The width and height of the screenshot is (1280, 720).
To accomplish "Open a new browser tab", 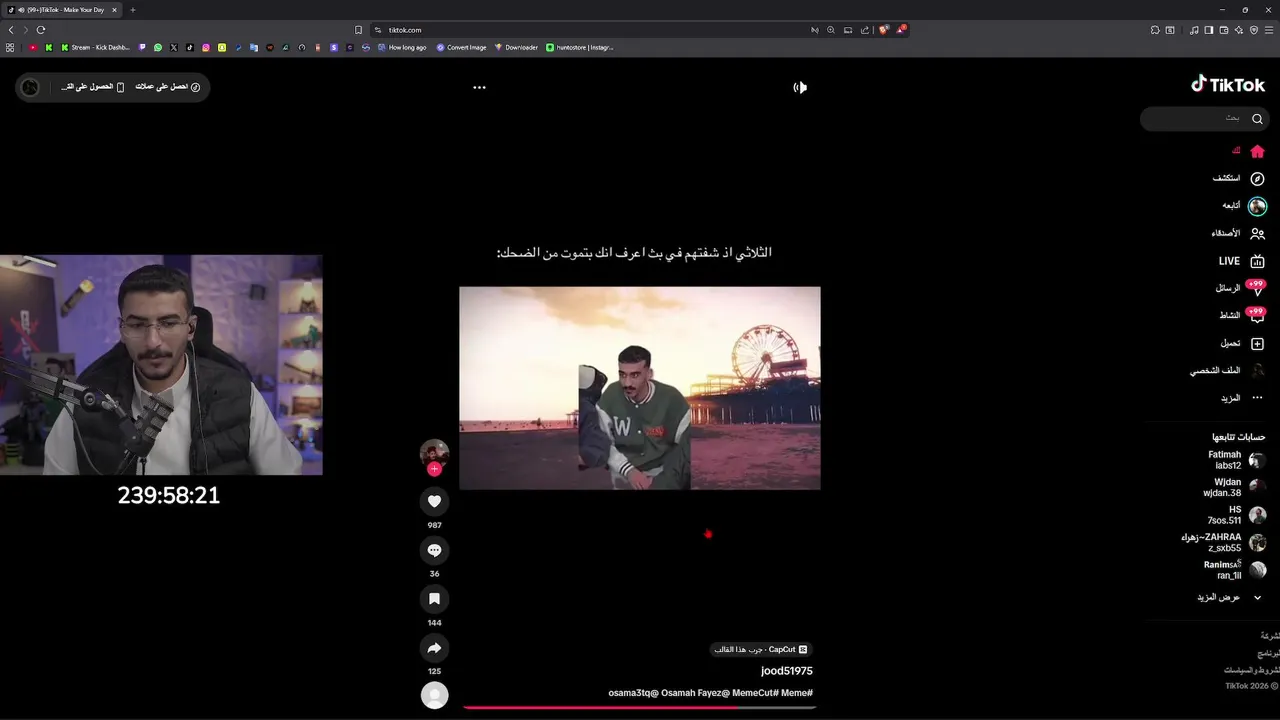I will 132,10.
